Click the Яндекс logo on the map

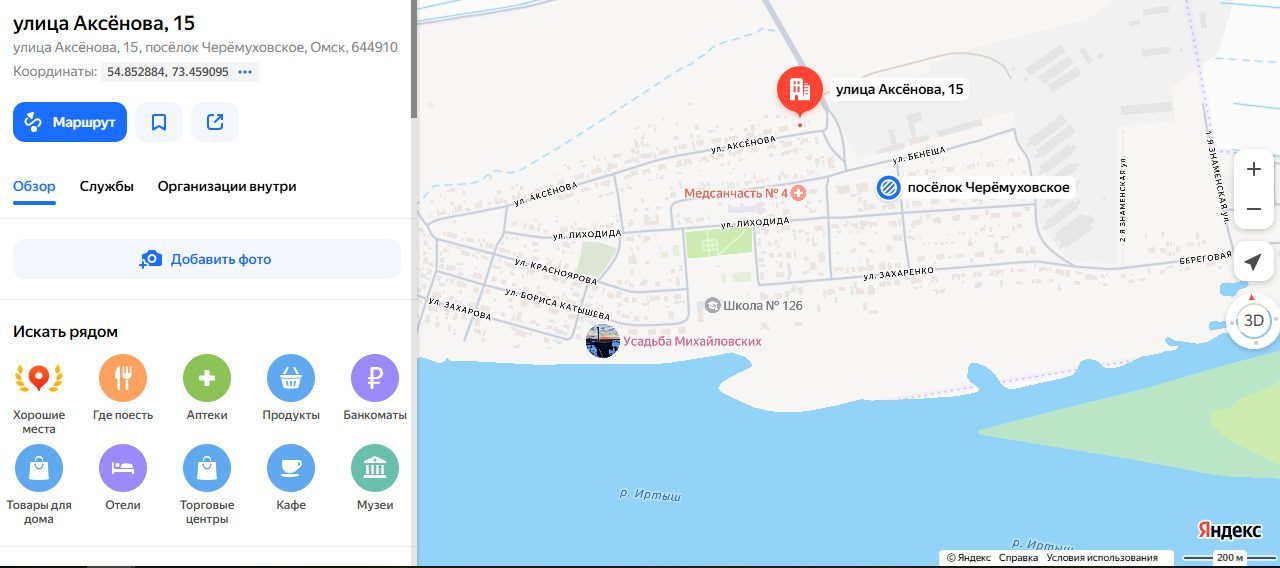[x=1229, y=529]
